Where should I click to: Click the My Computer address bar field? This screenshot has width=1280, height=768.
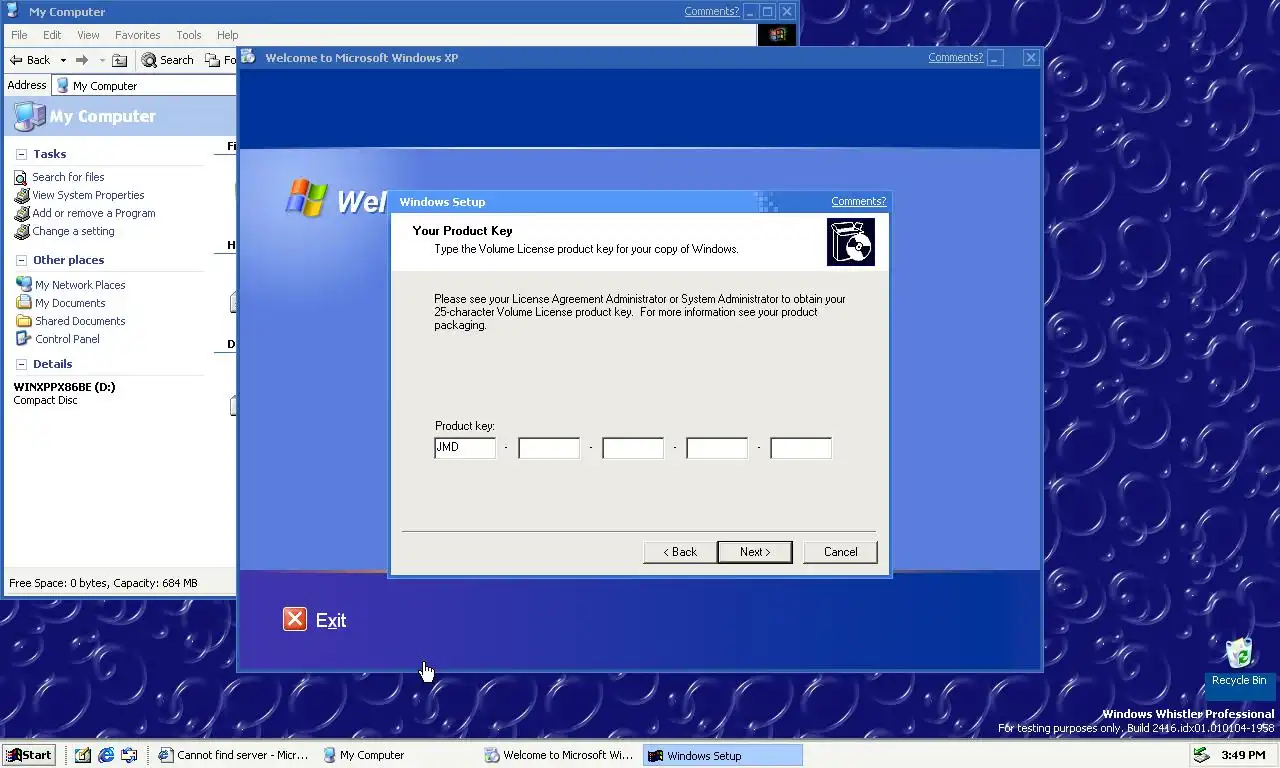click(x=145, y=86)
